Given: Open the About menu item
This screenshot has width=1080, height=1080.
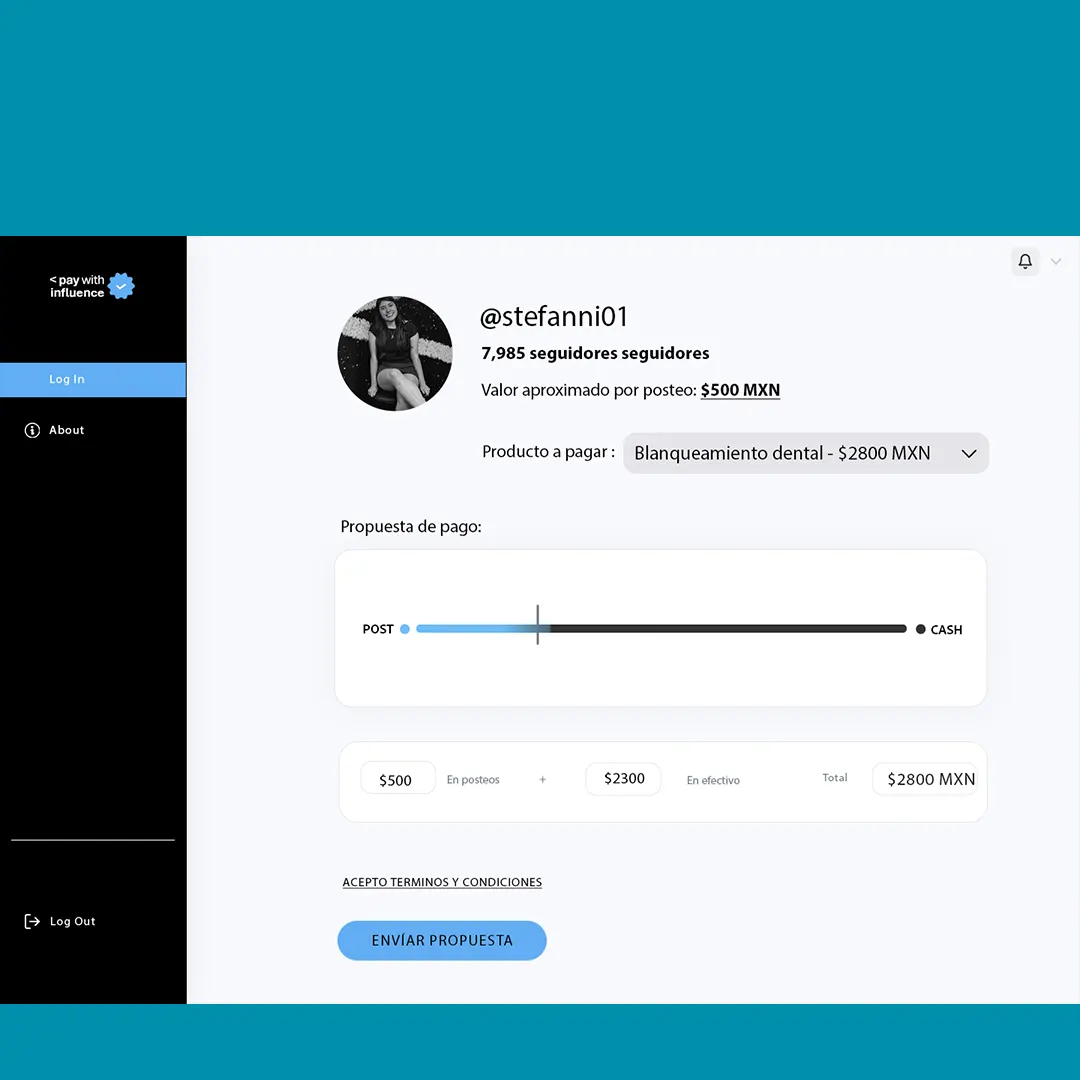Looking at the screenshot, I should coord(67,430).
